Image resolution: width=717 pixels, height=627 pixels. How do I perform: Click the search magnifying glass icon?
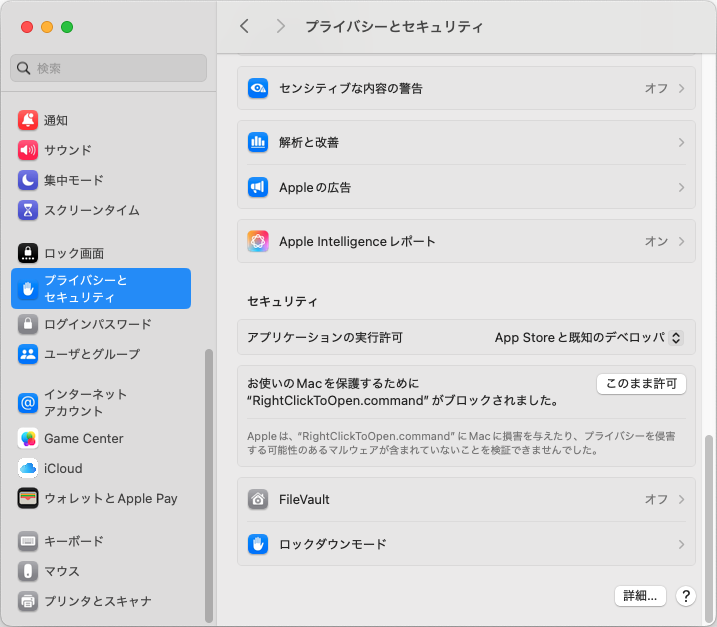(x=23, y=68)
